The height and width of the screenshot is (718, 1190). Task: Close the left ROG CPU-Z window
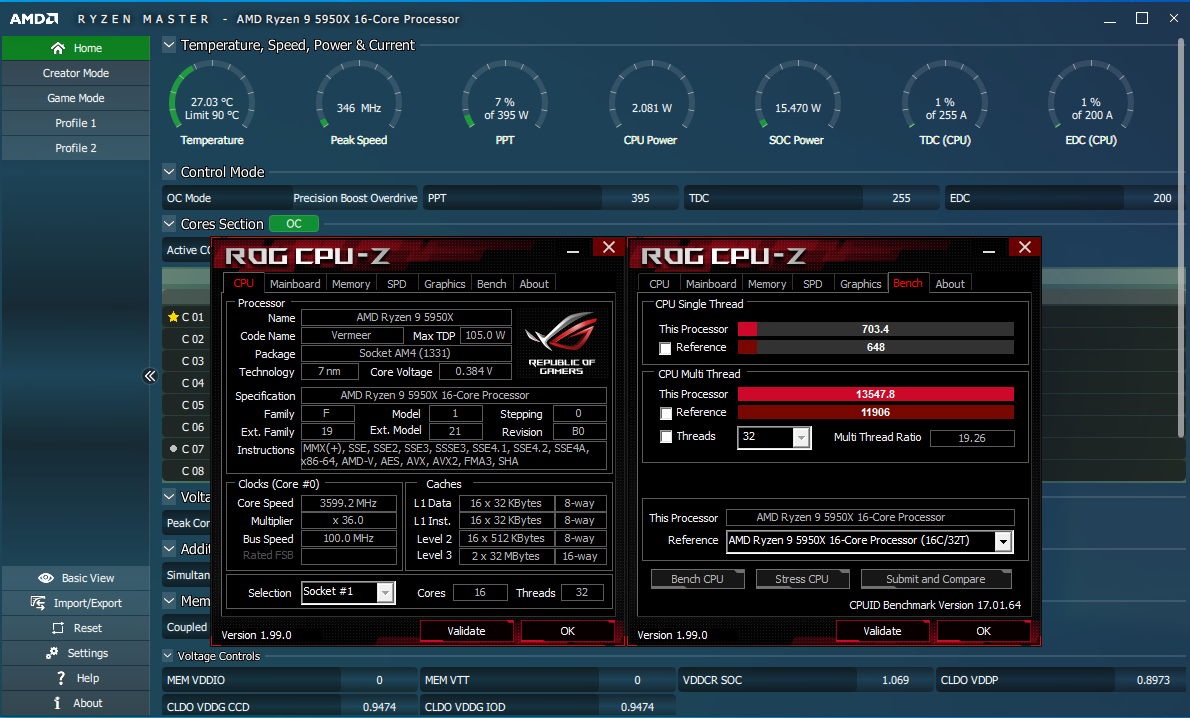click(609, 247)
